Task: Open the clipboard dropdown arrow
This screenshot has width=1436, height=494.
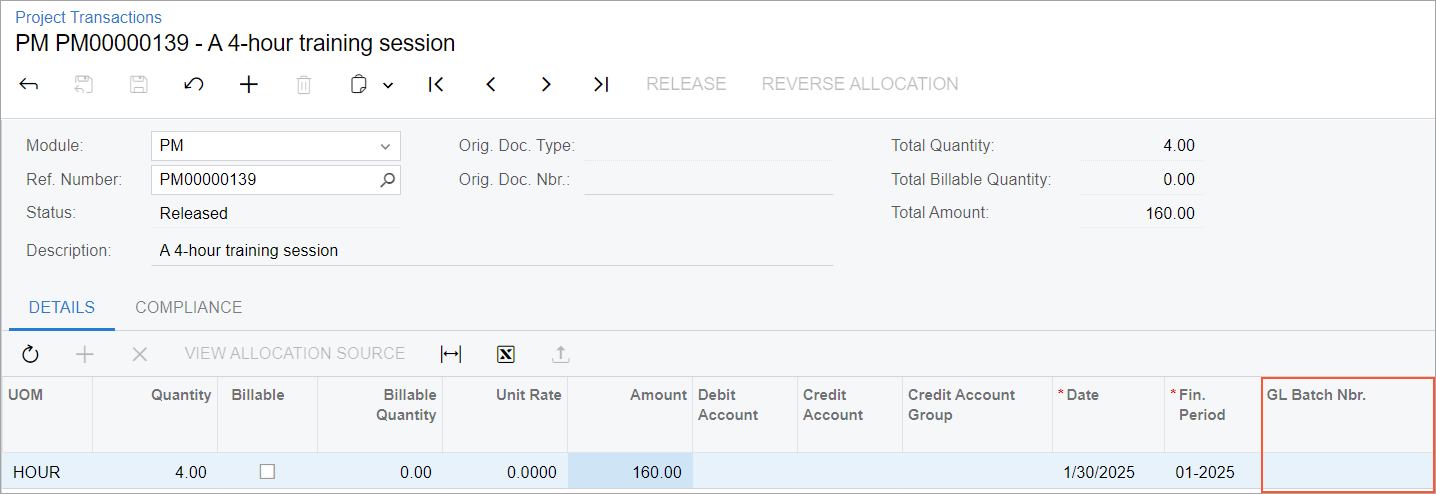Action: click(388, 85)
